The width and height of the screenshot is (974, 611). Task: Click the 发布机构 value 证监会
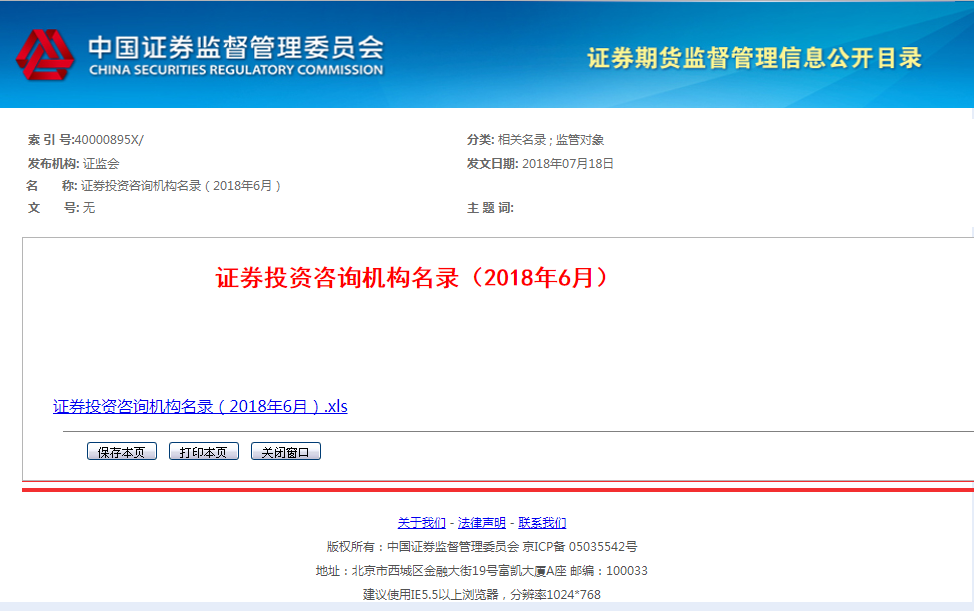[101, 164]
